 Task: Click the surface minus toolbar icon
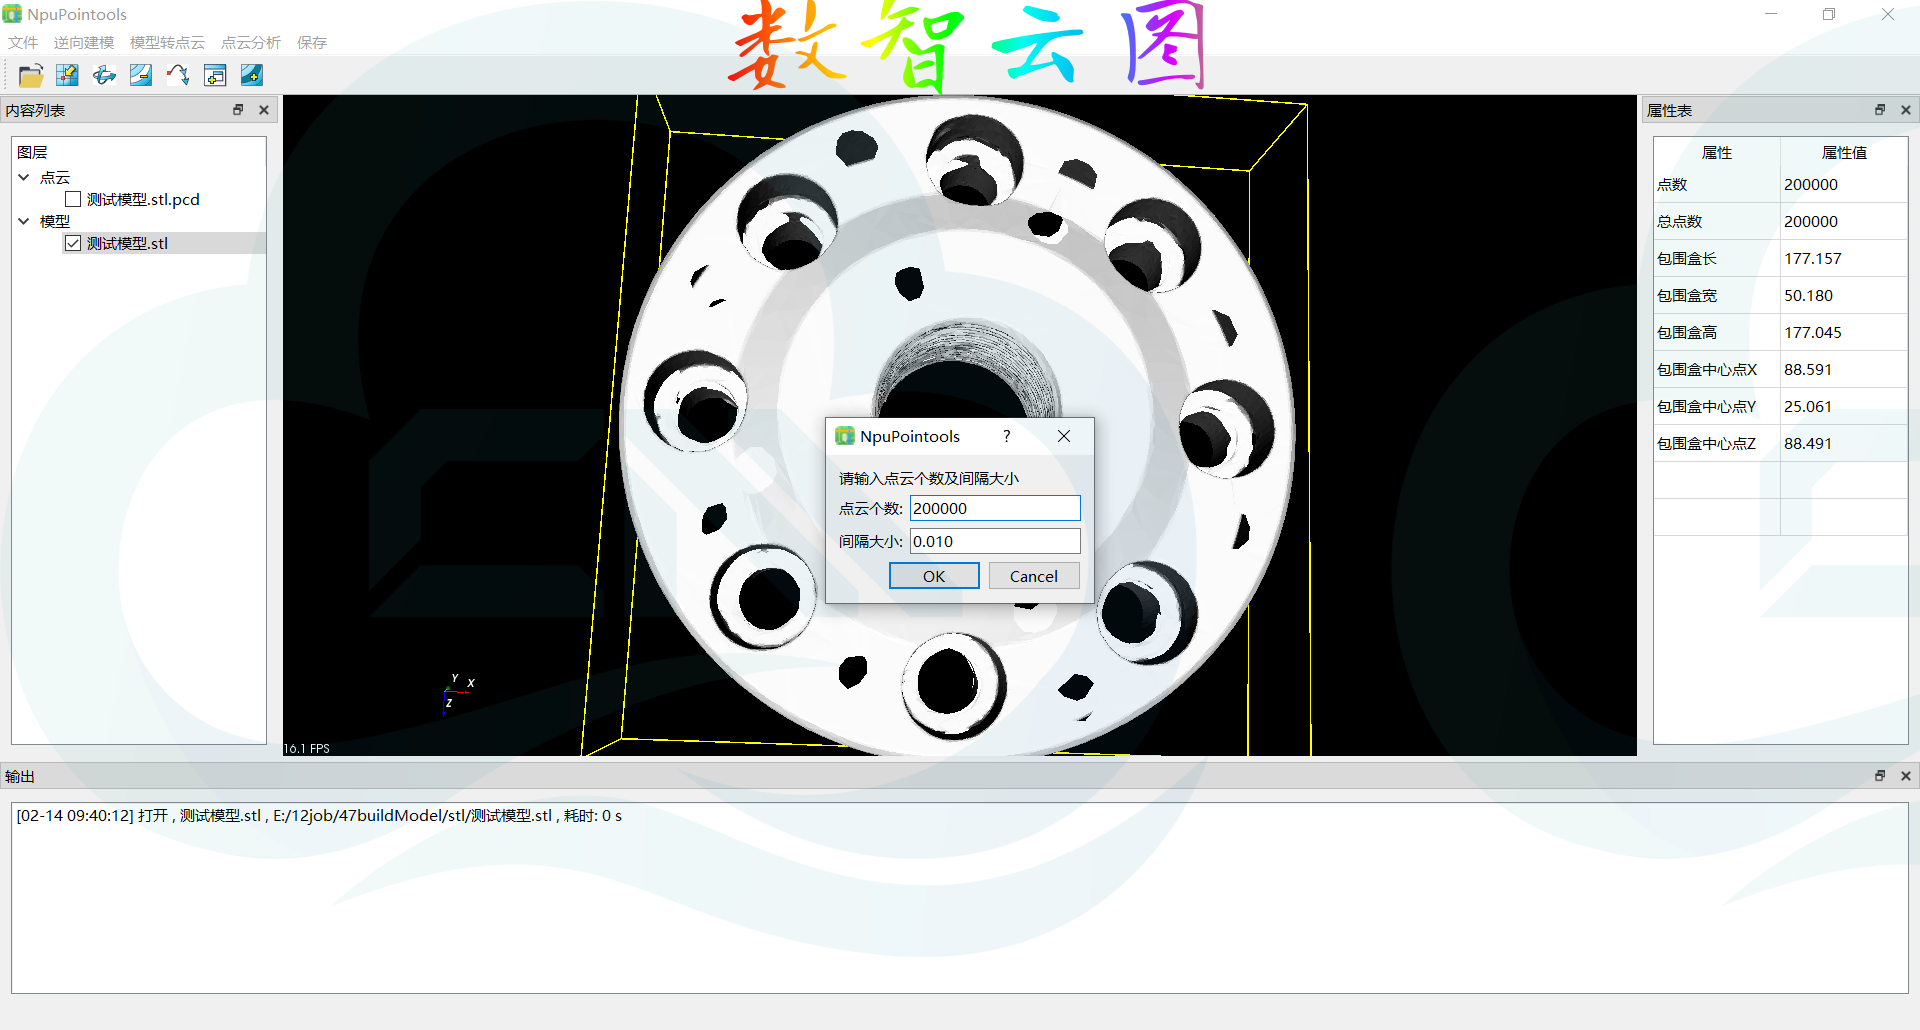pos(141,75)
